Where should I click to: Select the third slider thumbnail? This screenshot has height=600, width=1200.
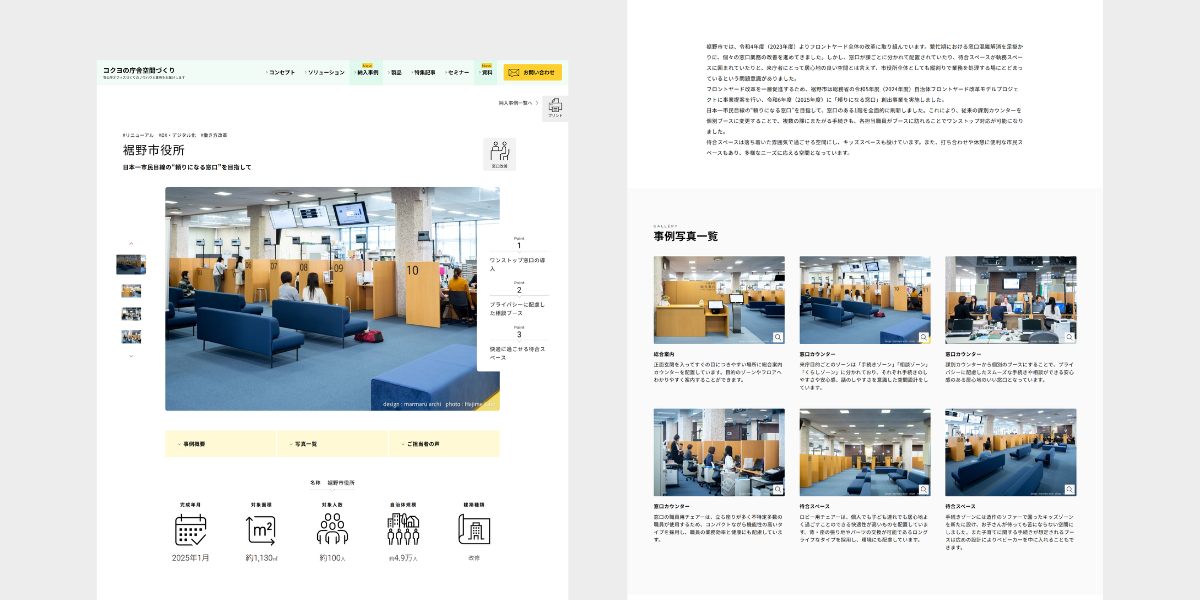coord(131,314)
